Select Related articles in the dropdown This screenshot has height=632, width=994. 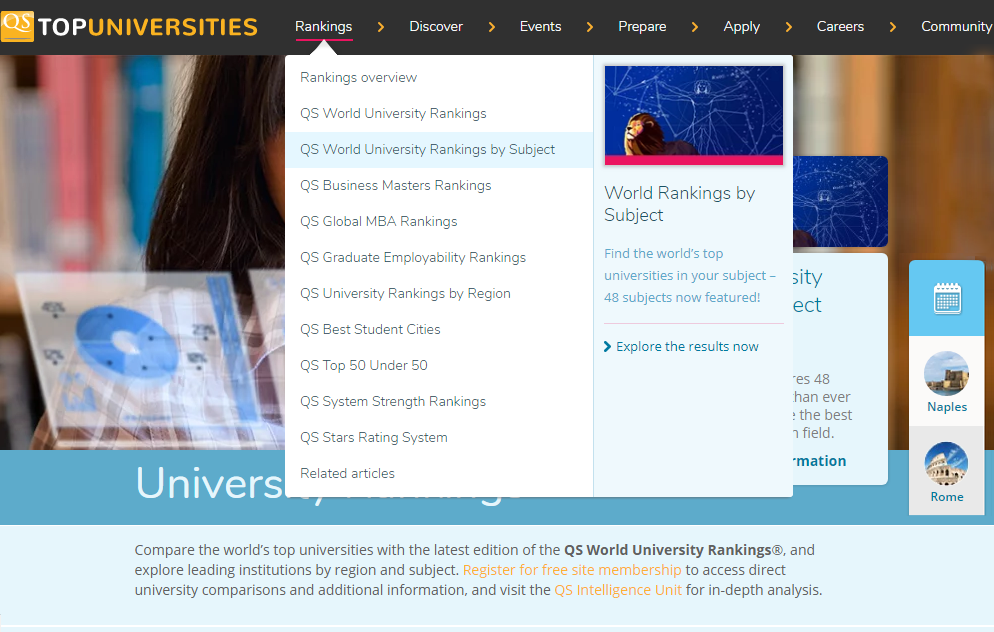439,474
